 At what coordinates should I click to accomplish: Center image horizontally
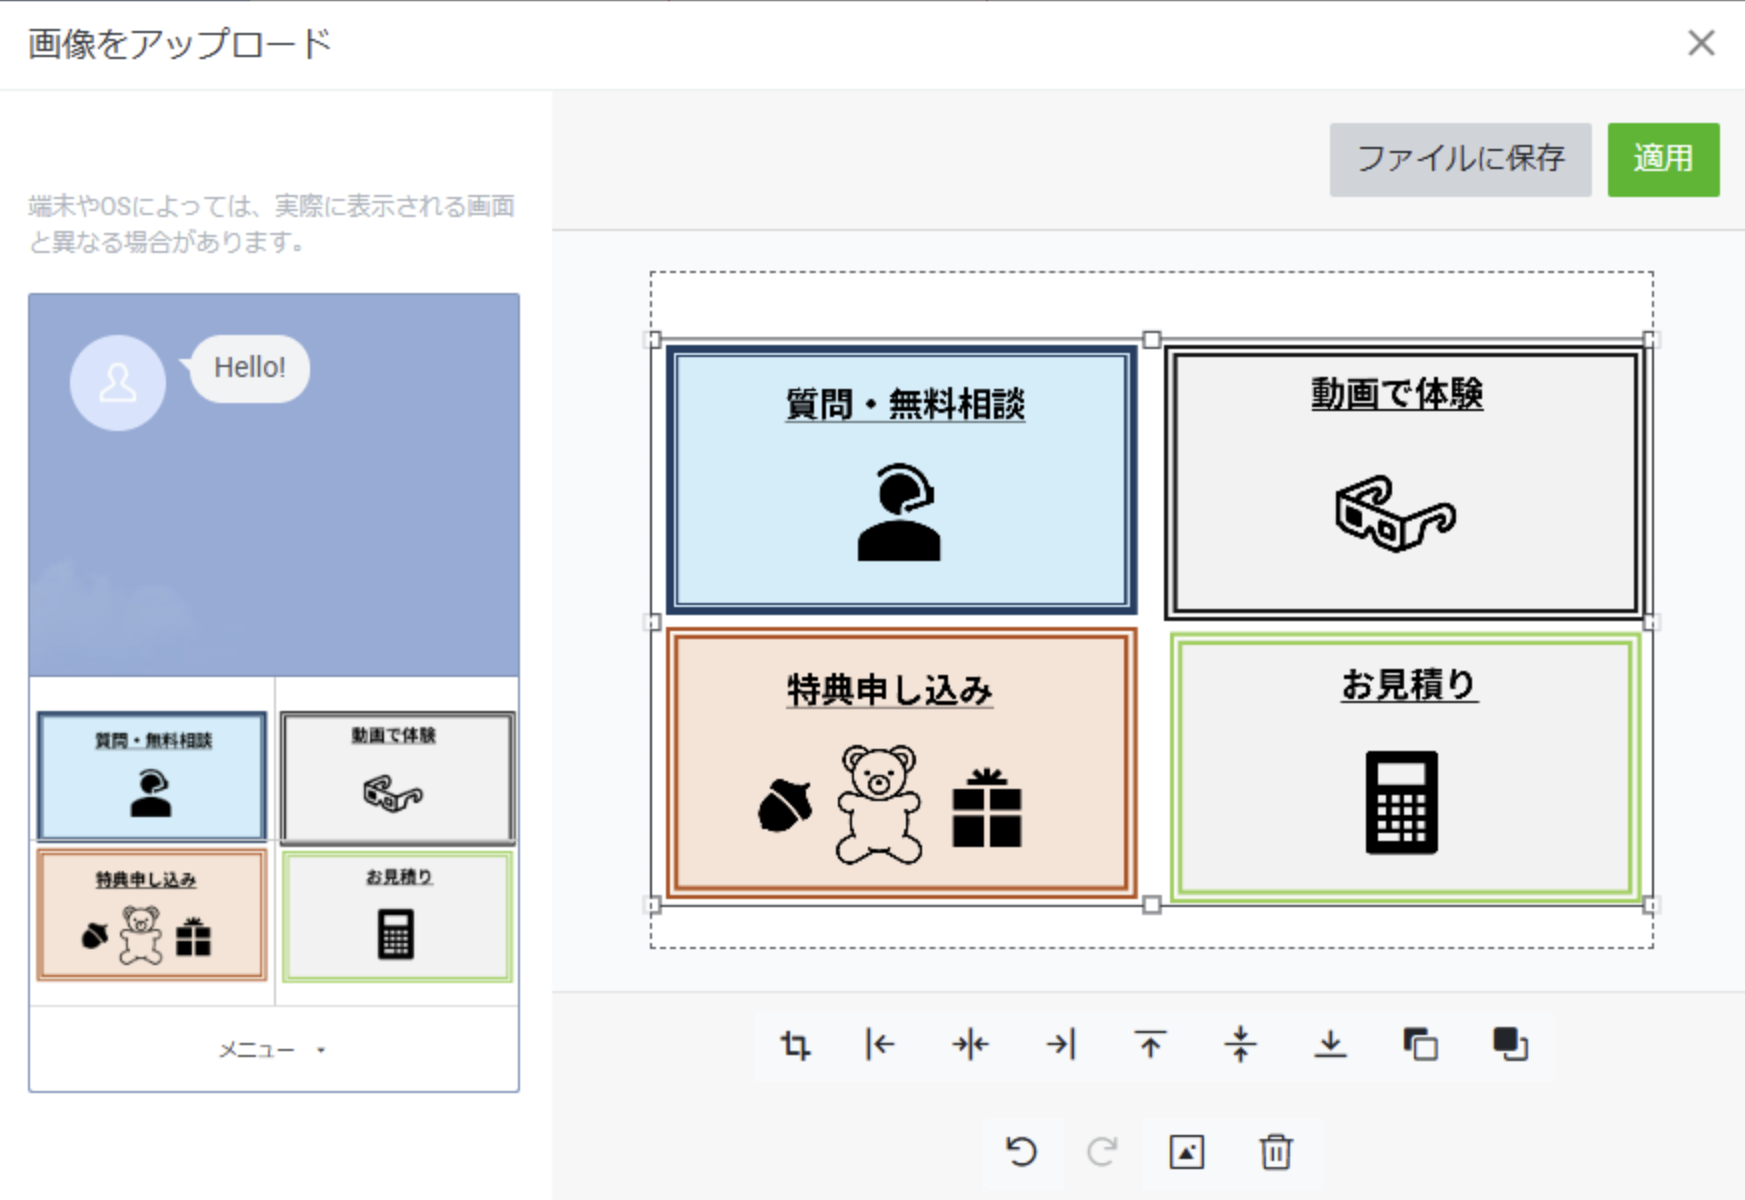pyautogui.click(x=970, y=1045)
